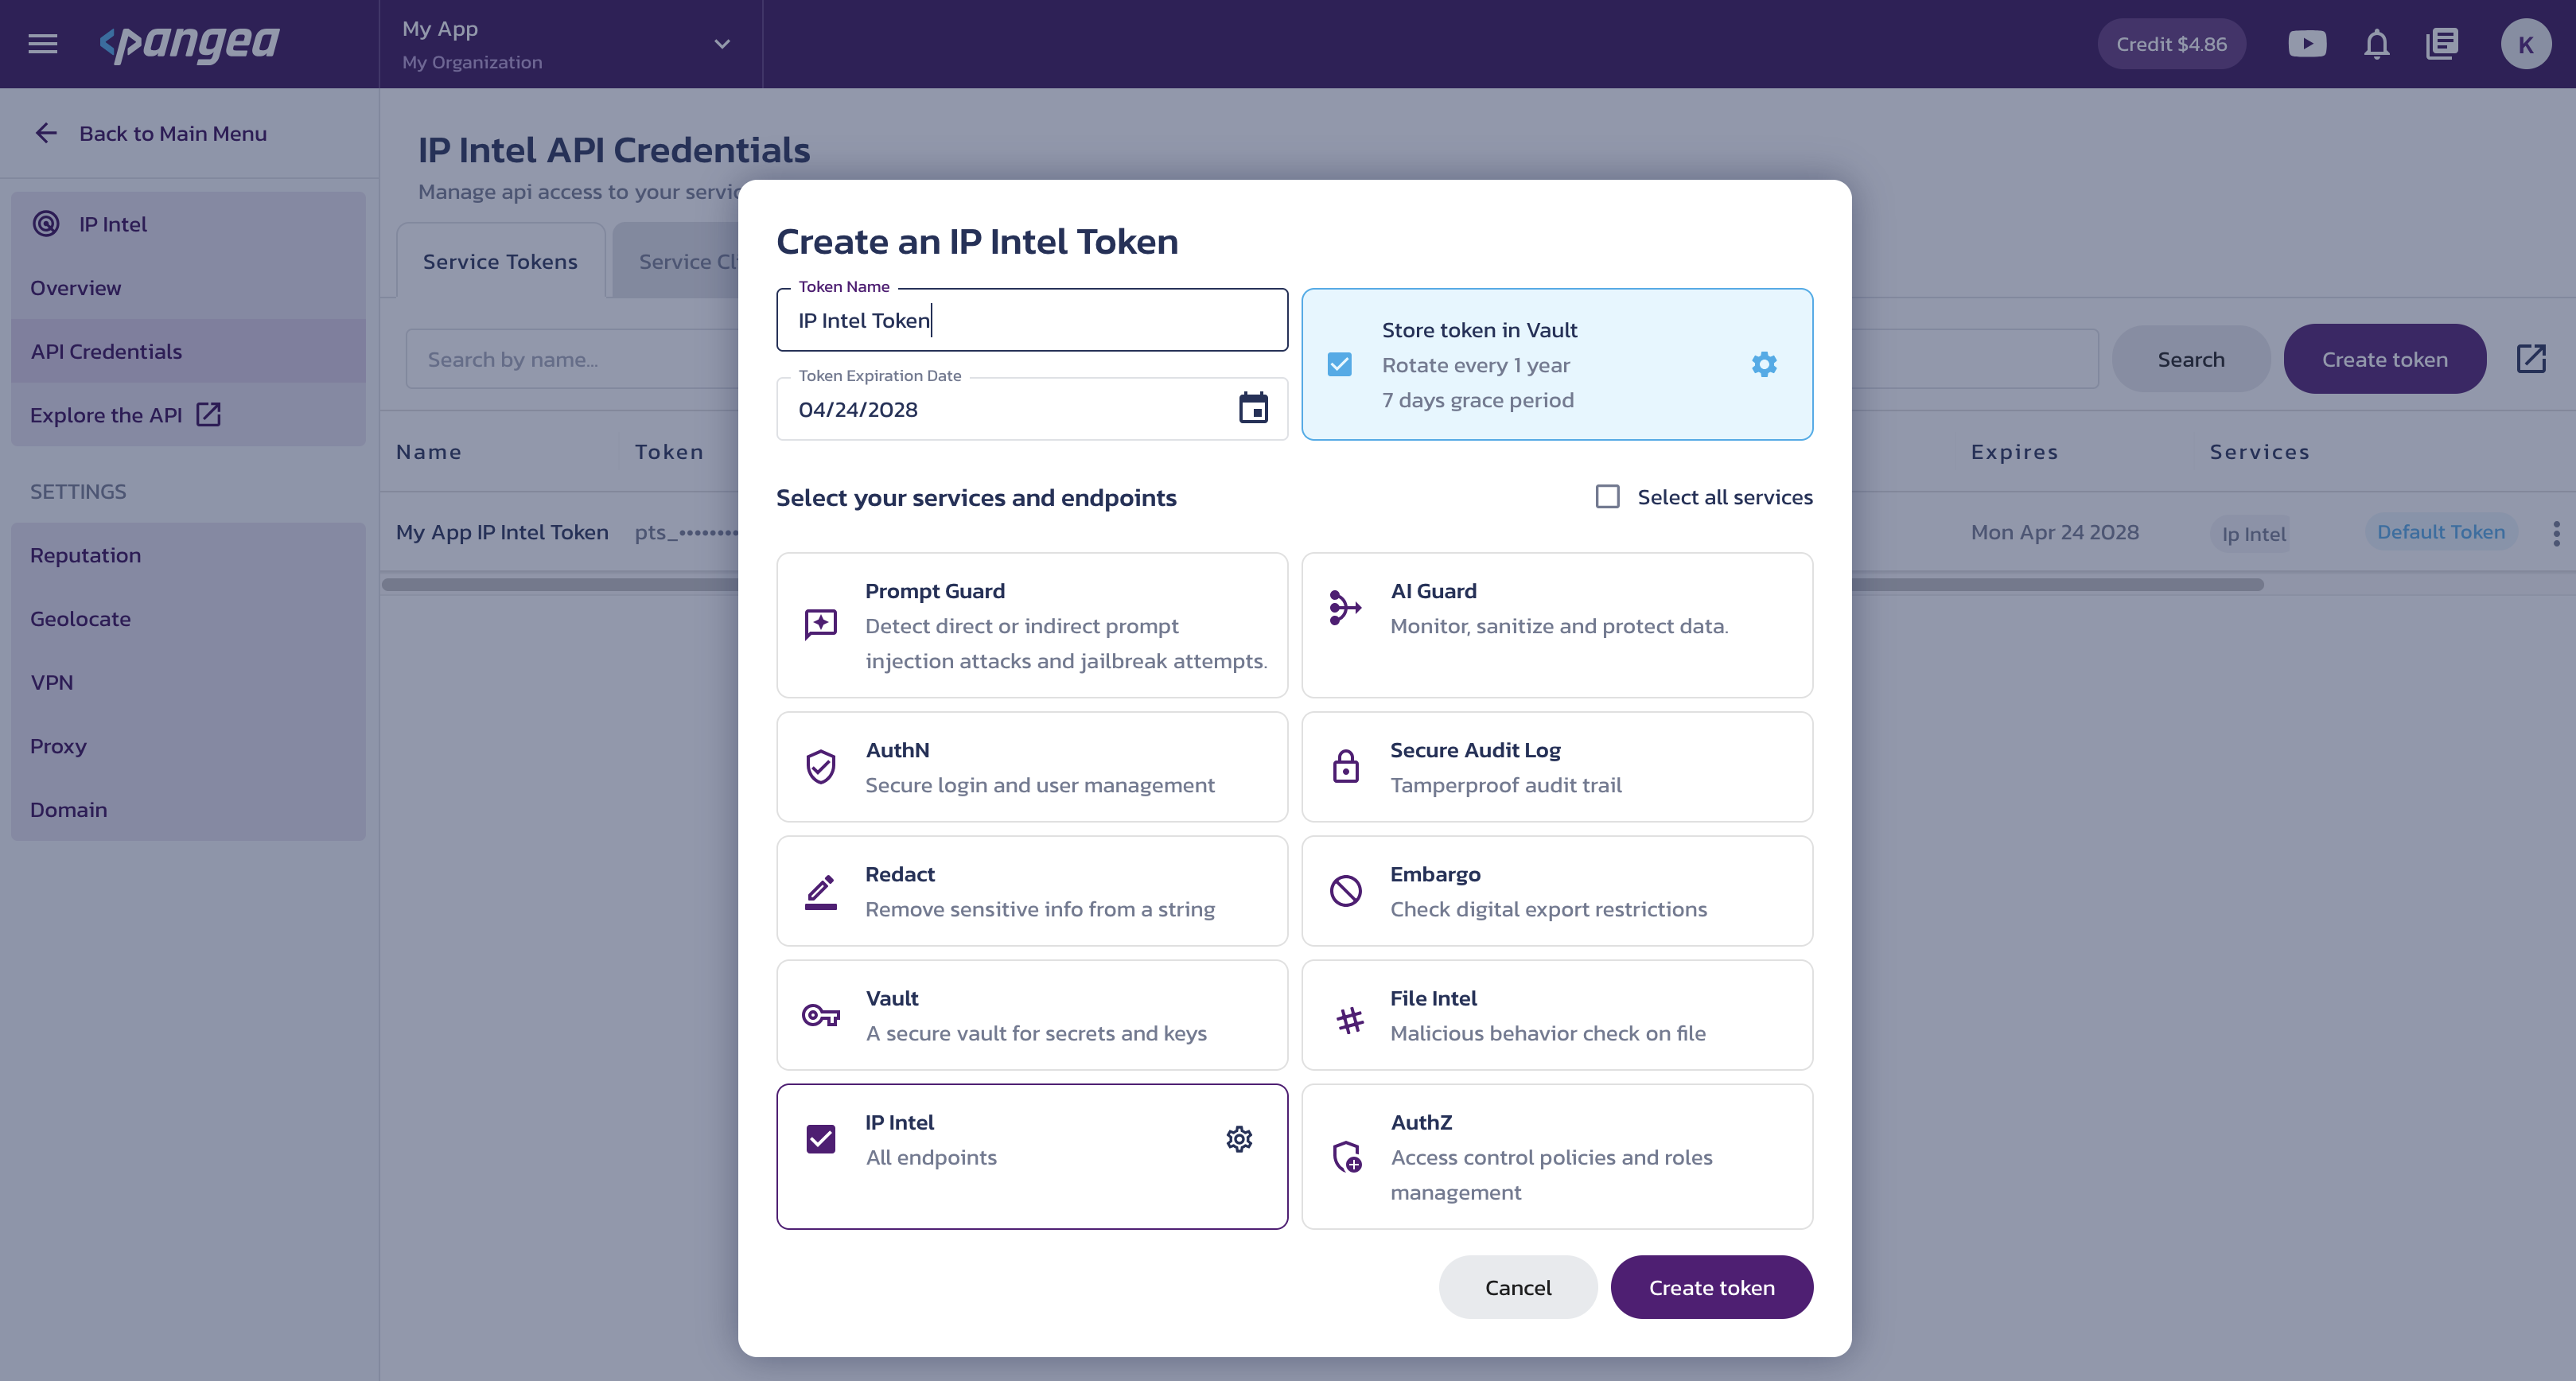Uncheck Store token in Vault checkbox
Screen dimensions: 2576x1381
1339,364
